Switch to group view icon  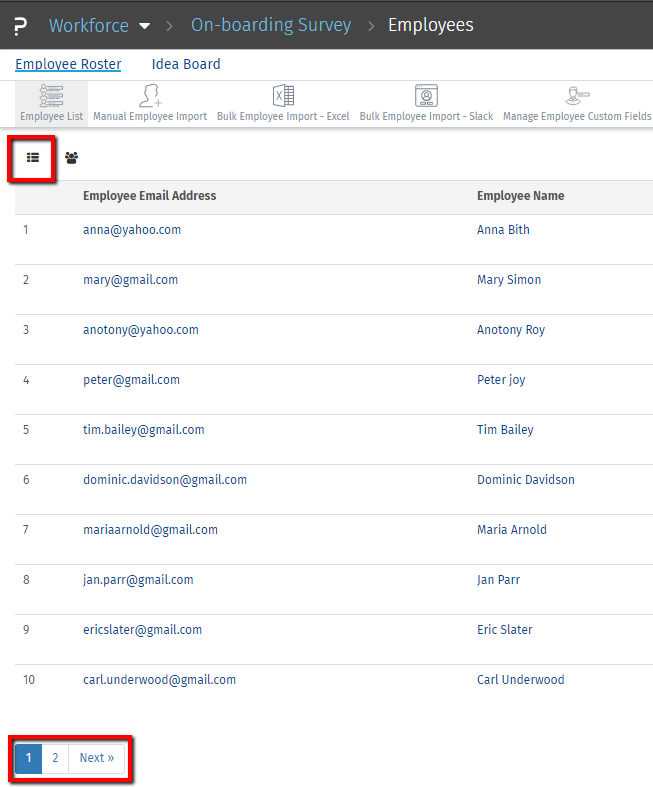pyautogui.click(x=72, y=158)
